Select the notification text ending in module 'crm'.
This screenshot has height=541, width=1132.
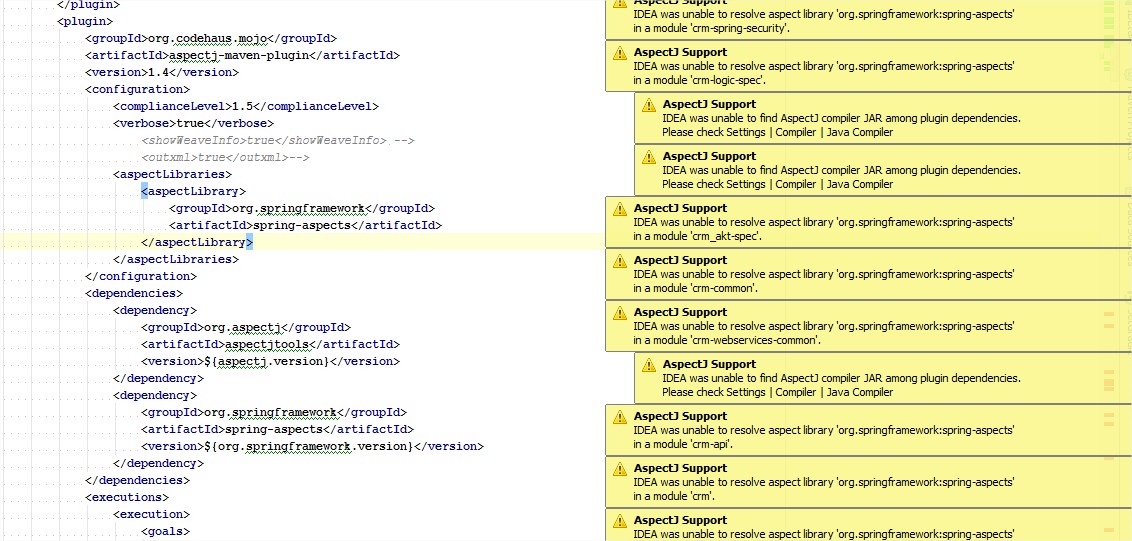coord(824,489)
